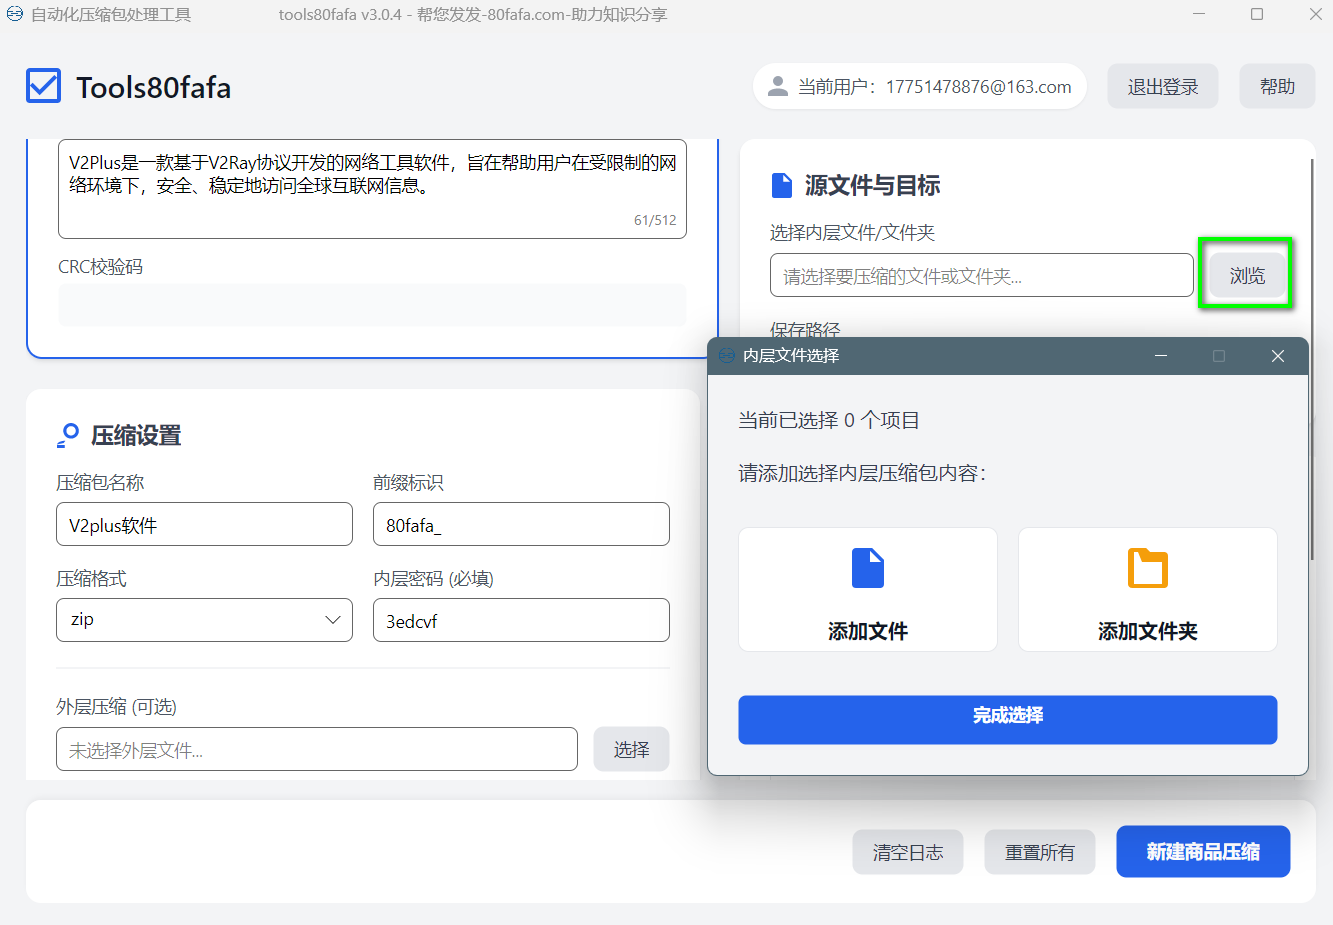This screenshot has height=925, width=1333.
Task: Choose outer file with 选择 button
Action: pos(631,749)
